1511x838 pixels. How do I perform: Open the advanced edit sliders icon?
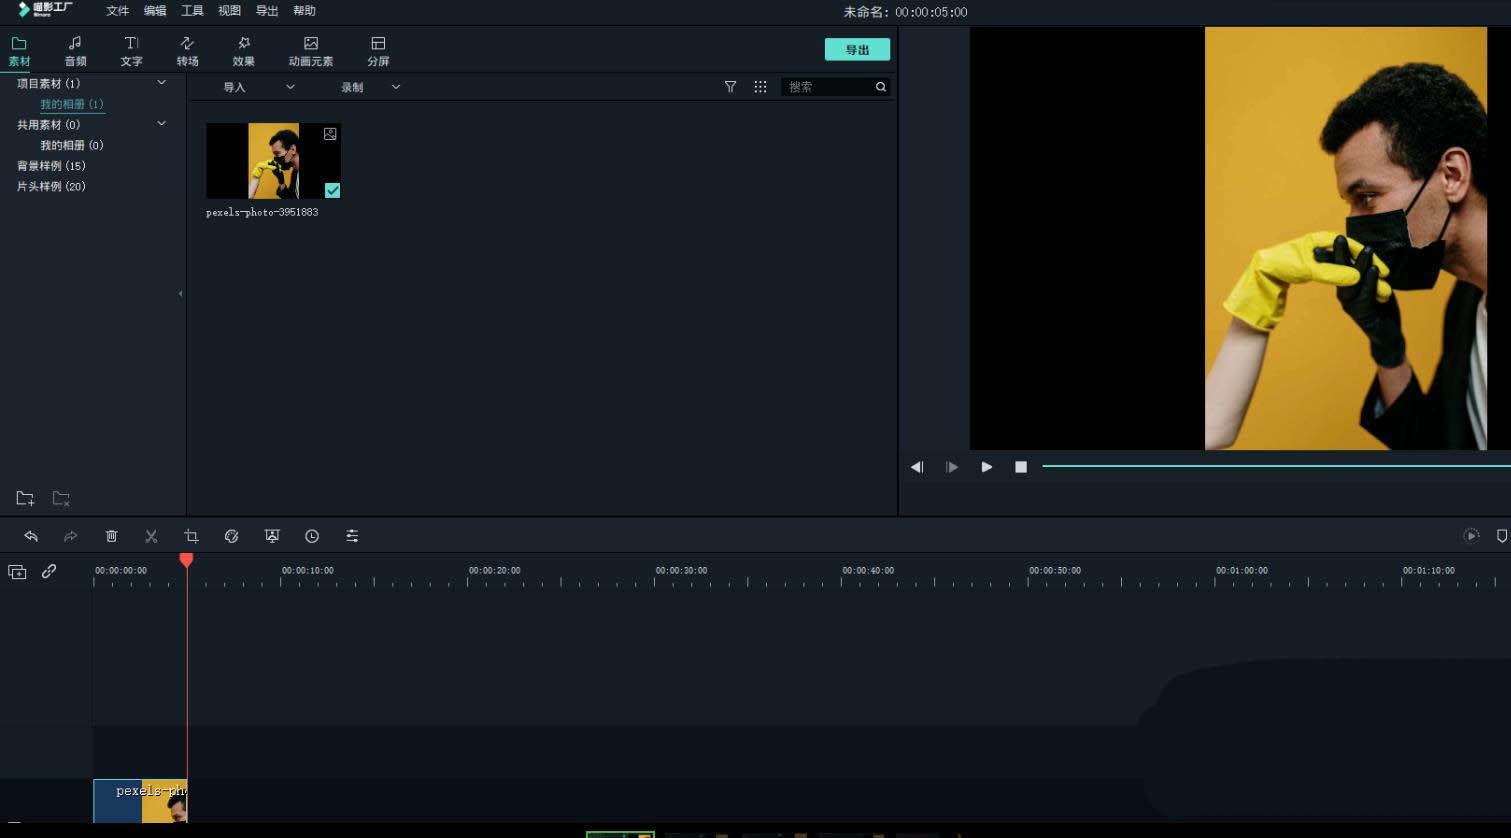(x=352, y=536)
